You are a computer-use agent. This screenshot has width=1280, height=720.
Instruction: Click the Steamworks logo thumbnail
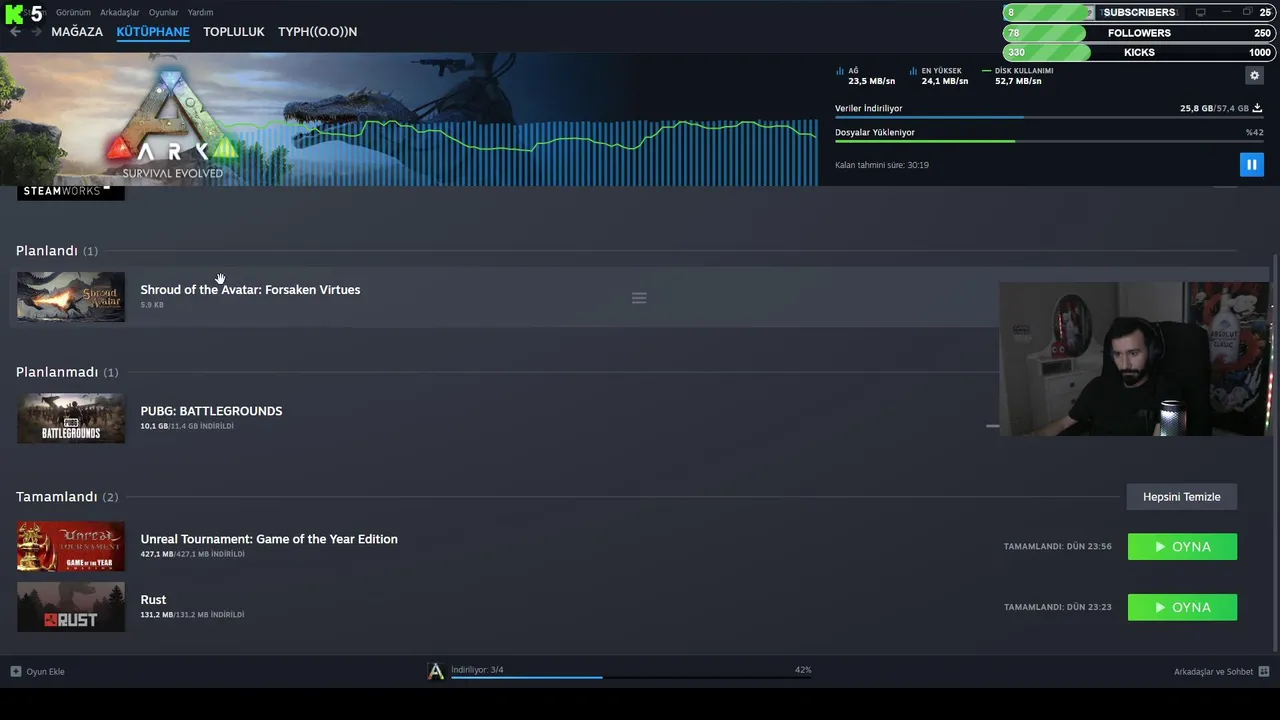coord(71,192)
